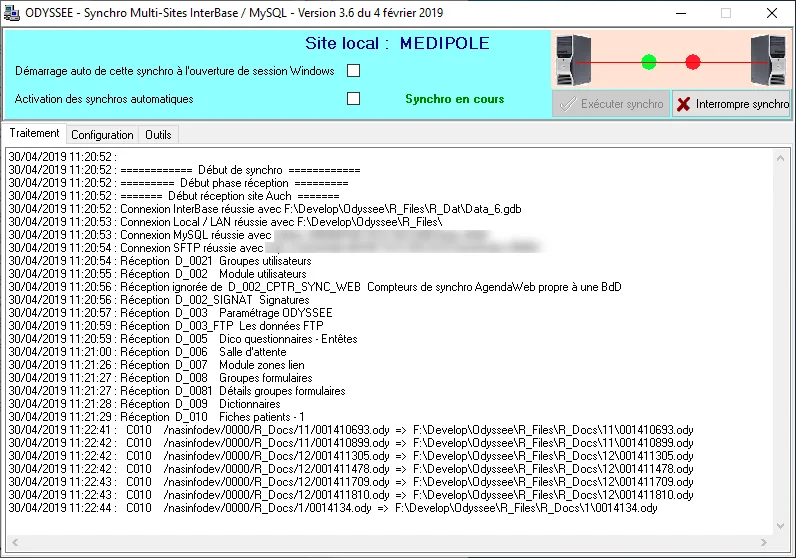Click the 'Démarrage auto de cette synchro' label
The height and width of the screenshot is (558, 796).
[x=175, y=71]
